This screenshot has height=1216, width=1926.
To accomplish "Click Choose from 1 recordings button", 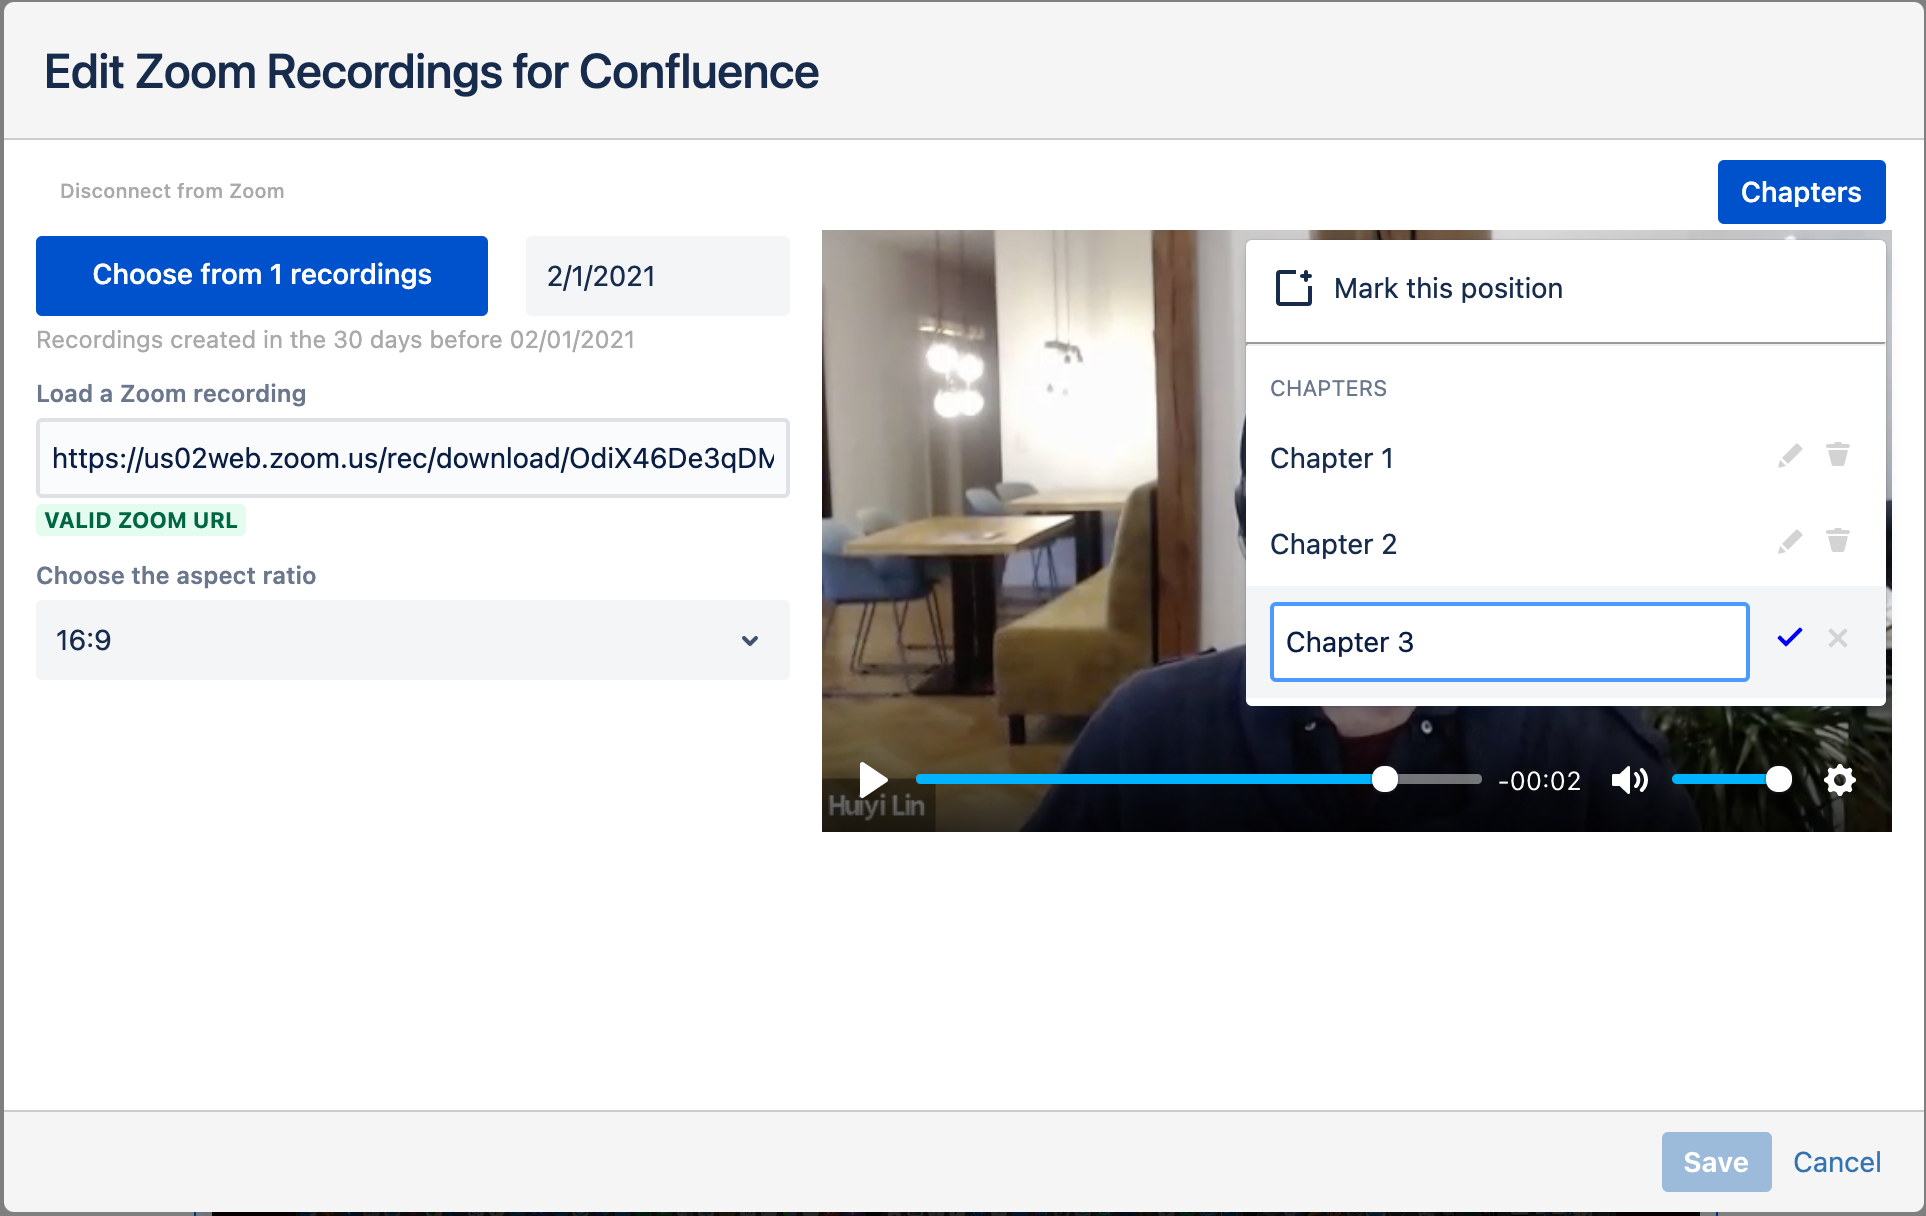I will pos(262,275).
